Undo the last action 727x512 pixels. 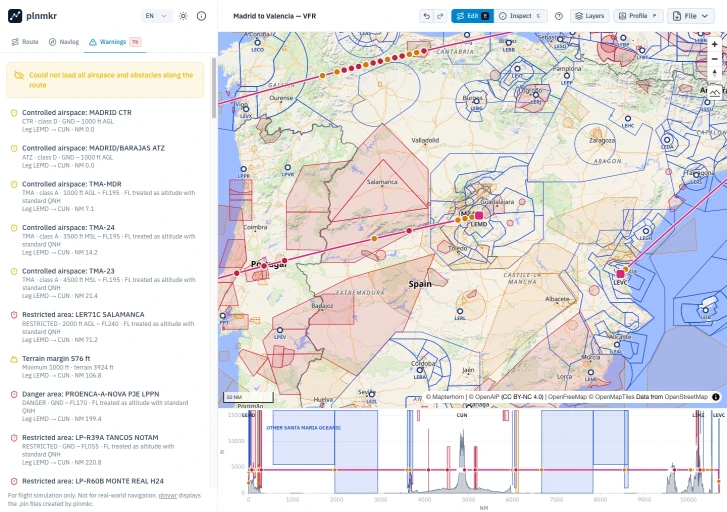(427, 16)
